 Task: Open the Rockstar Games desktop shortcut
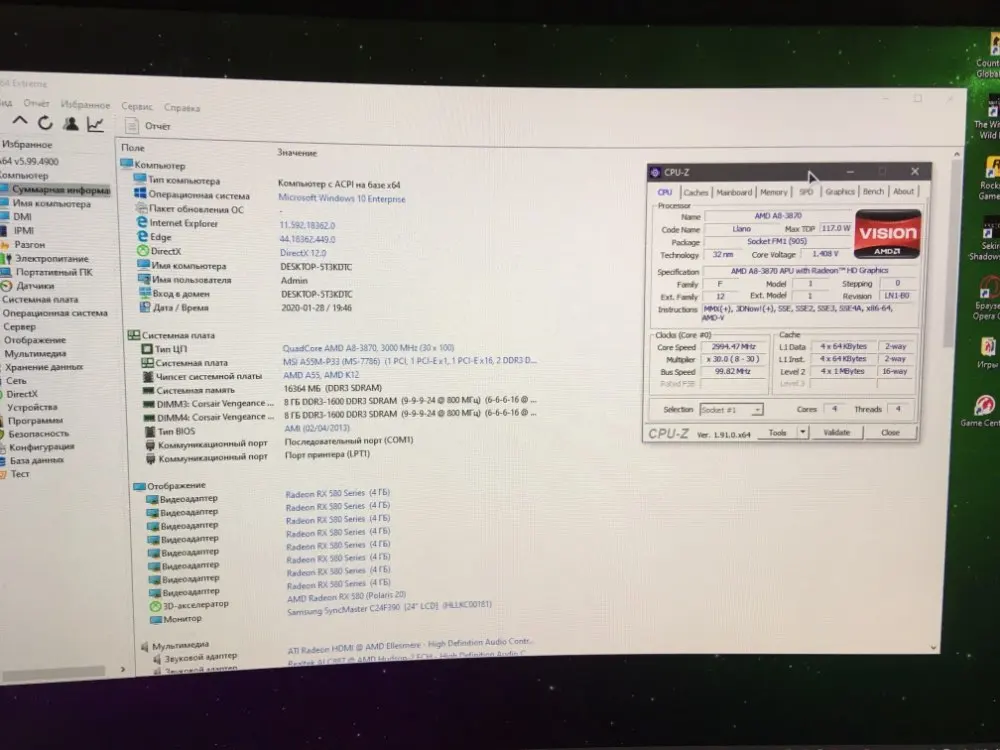990,179
